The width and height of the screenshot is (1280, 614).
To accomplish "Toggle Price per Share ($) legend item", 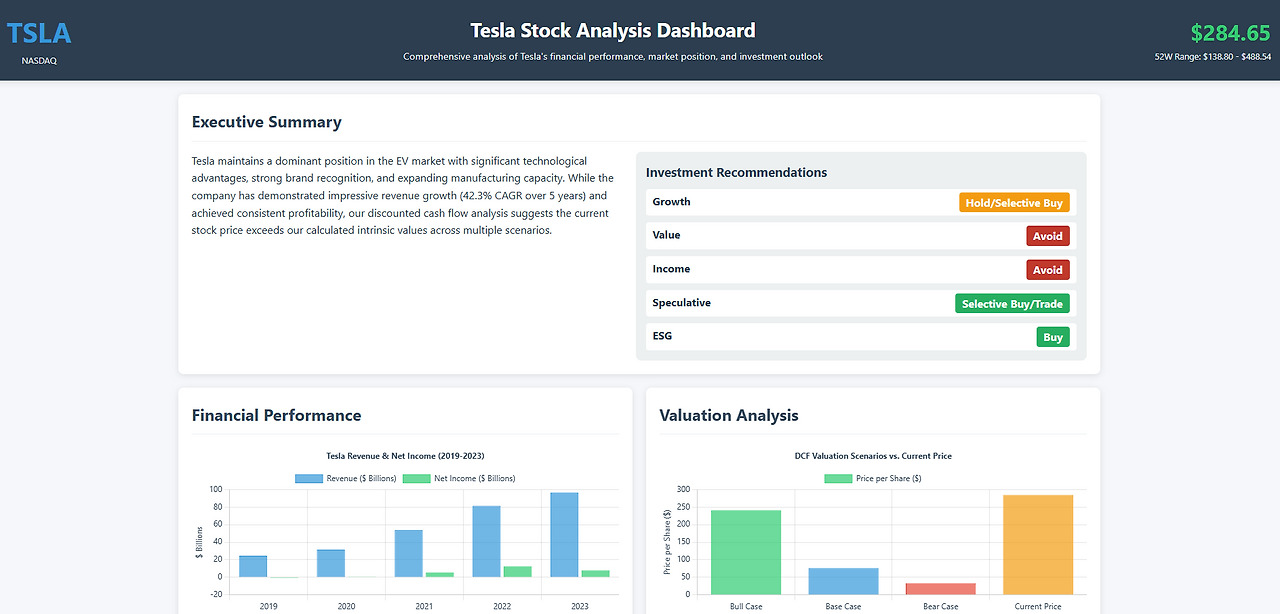I will pyautogui.click(x=873, y=478).
